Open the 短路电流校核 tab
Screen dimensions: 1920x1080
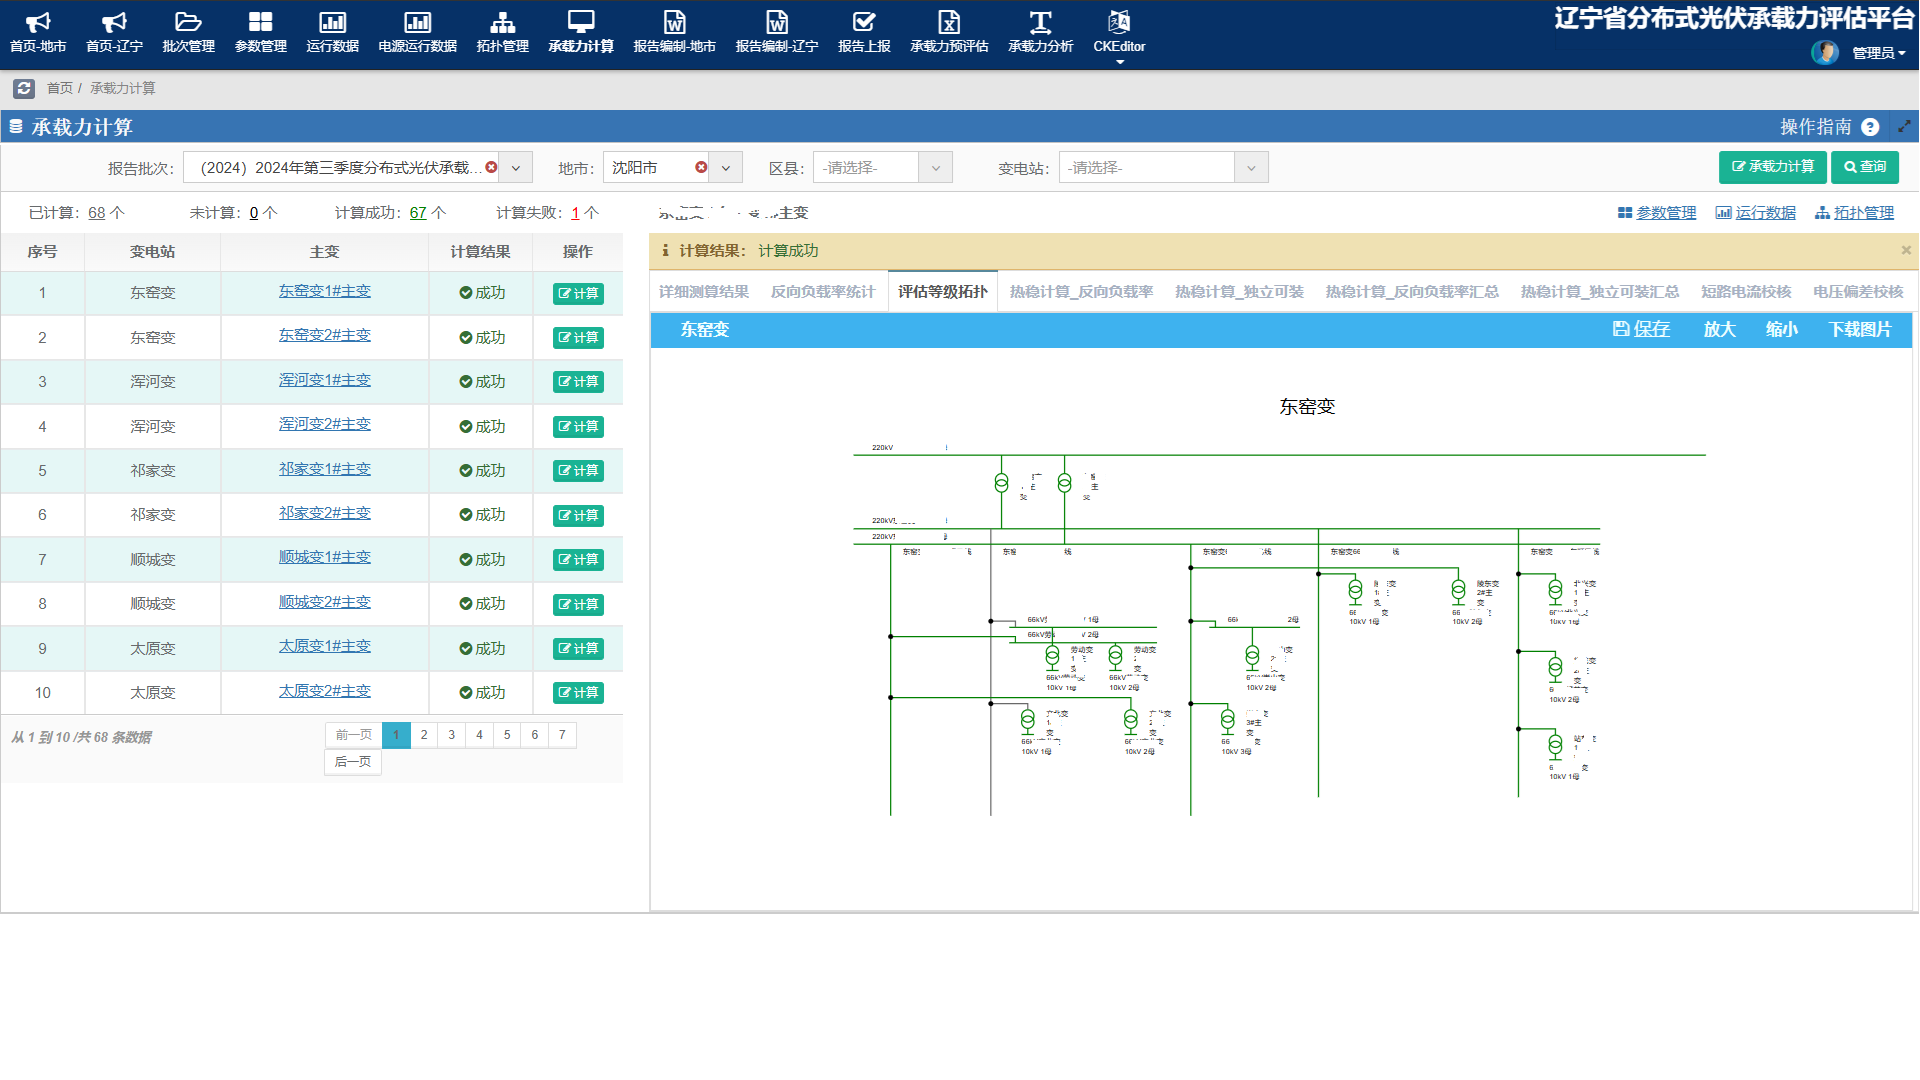click(x=1745, y=292)
